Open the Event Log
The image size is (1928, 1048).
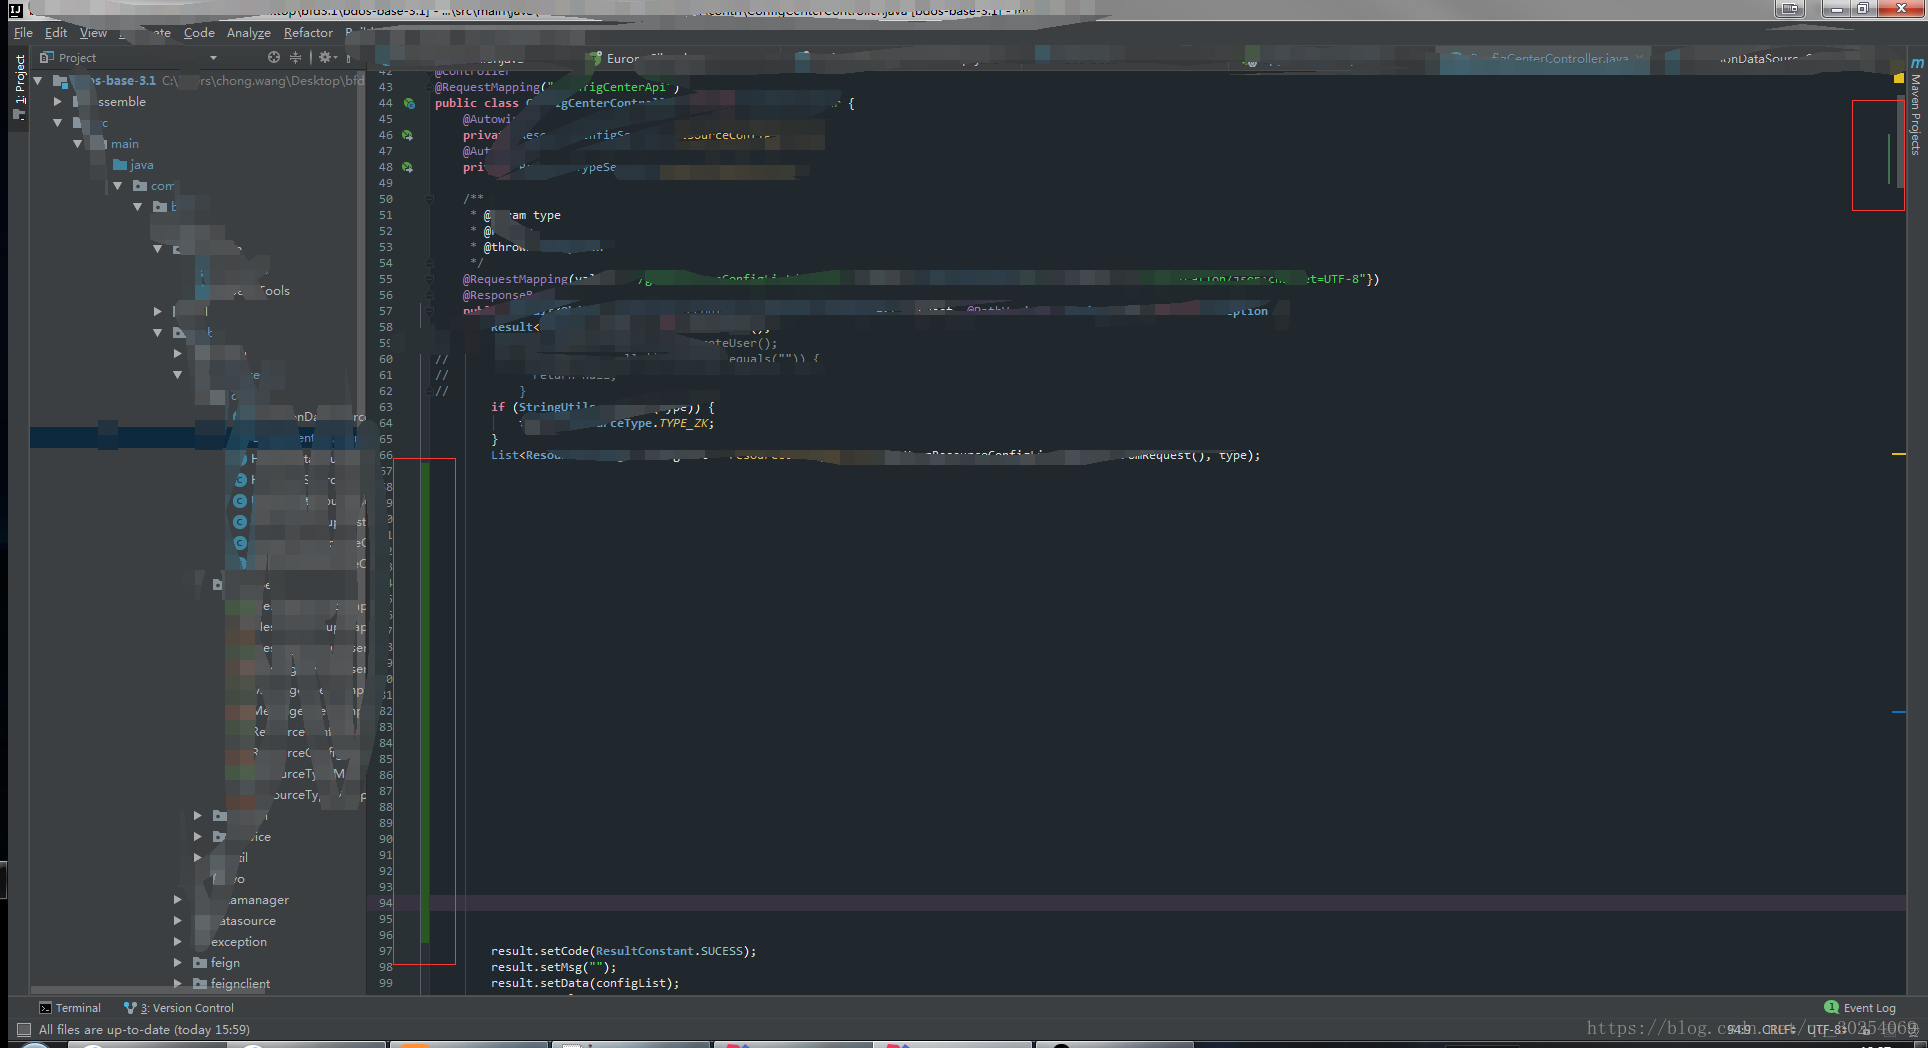click(x=1860, y=1008)
